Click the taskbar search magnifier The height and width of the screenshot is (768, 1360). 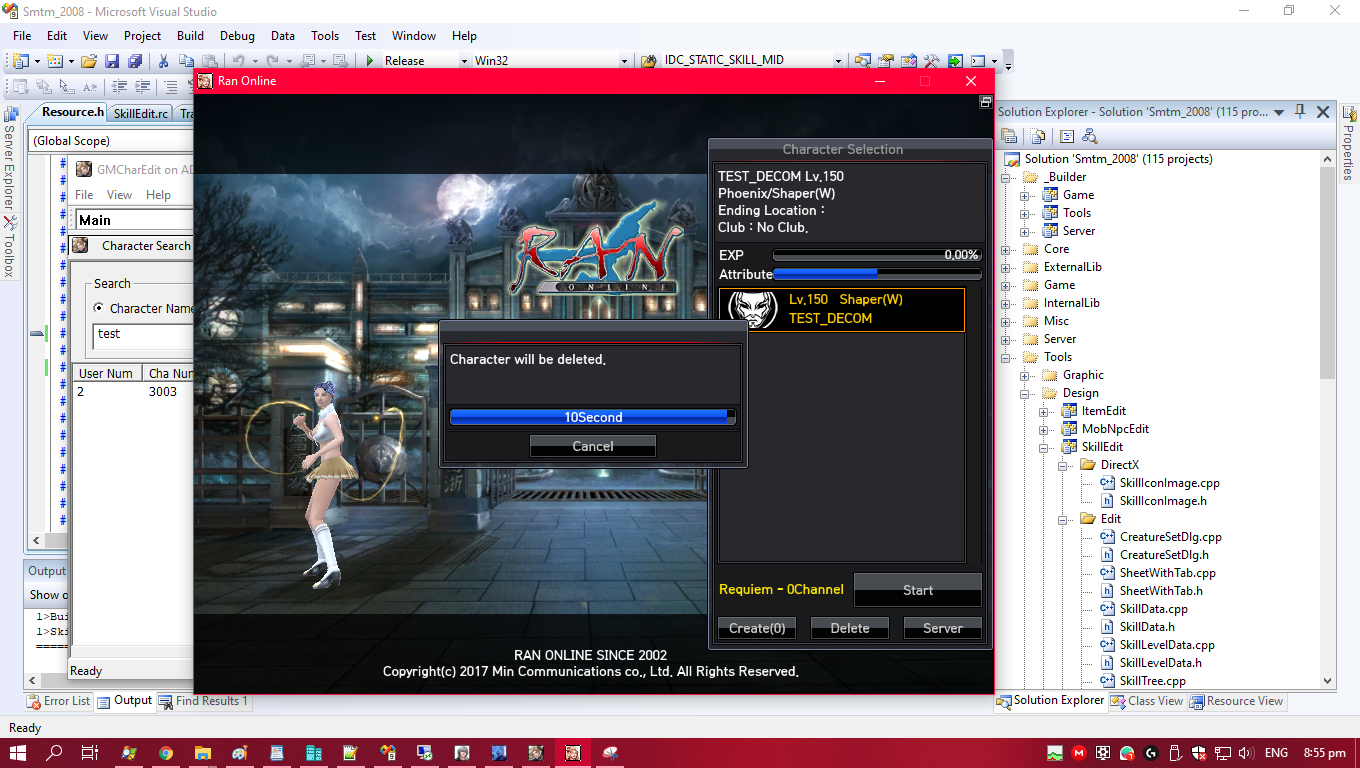click(x=54, y=753)
